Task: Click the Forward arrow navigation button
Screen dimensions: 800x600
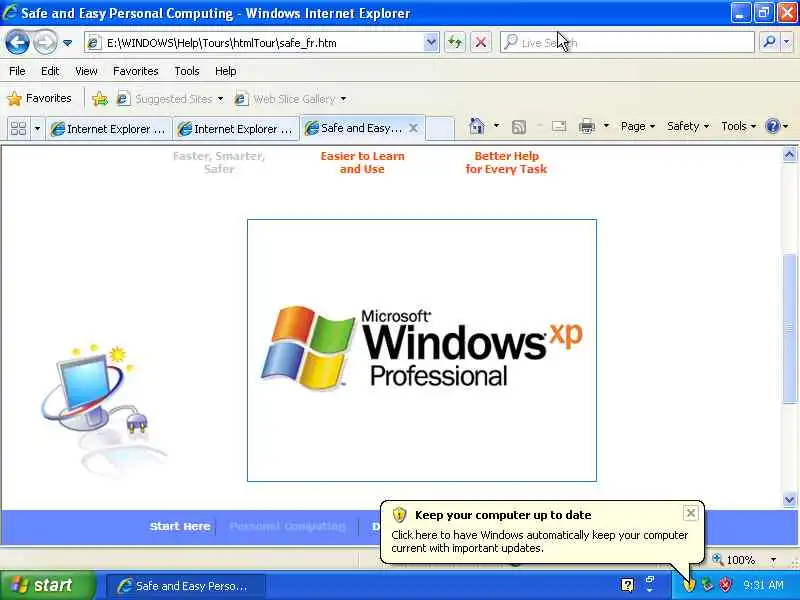Action: click(45, 42)
